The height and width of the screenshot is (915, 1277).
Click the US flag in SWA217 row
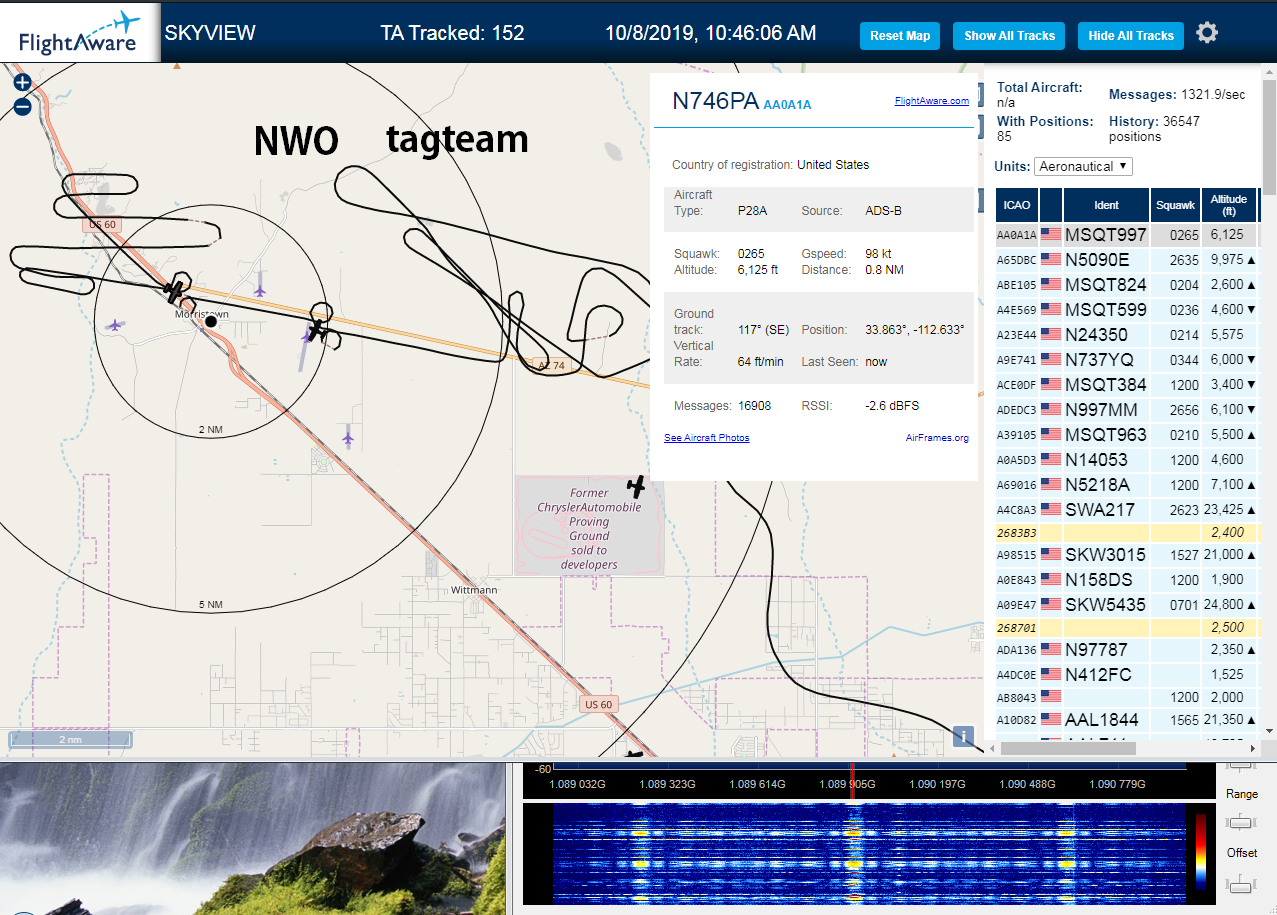tap(1051, 509)
